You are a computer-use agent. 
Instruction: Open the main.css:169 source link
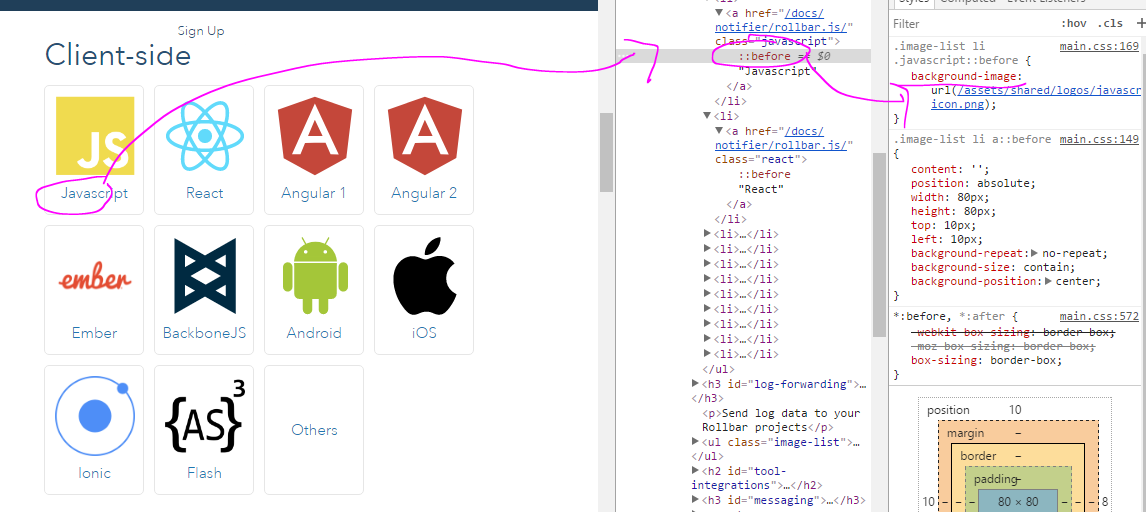1099,46
